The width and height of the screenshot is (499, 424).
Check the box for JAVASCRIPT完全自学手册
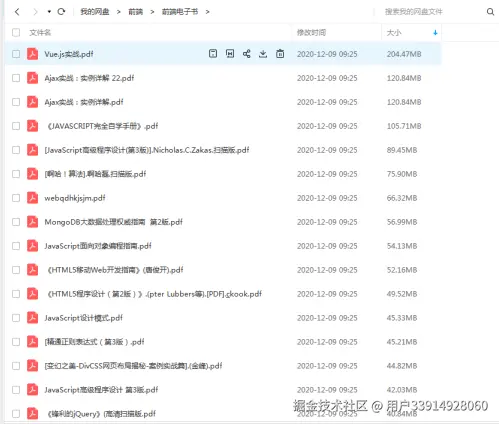[16, 126]
